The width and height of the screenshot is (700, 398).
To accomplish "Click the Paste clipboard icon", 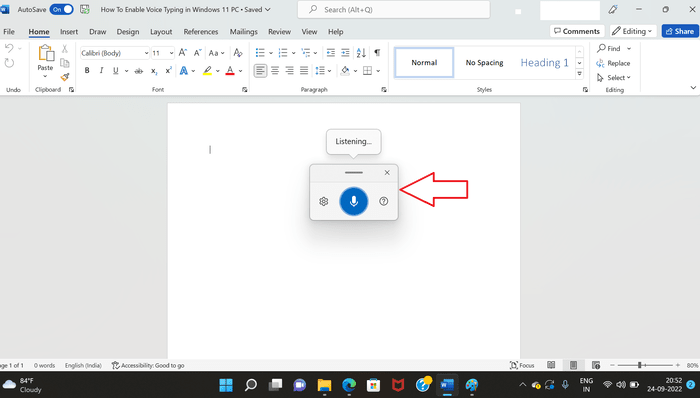I will tap(46, 54).
